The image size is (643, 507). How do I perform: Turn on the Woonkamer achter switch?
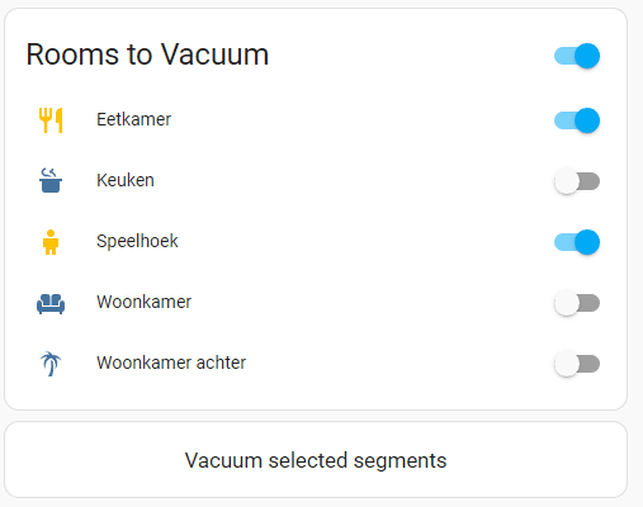577,363
